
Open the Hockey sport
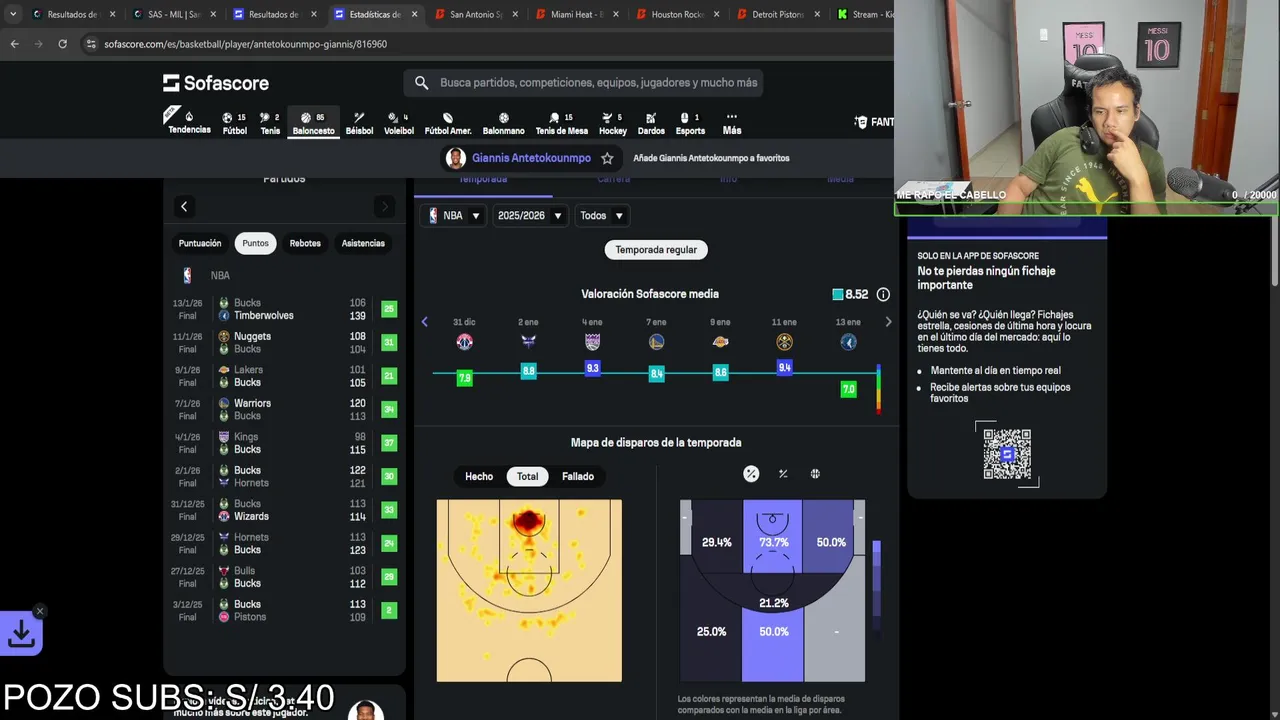pos(612,123)
